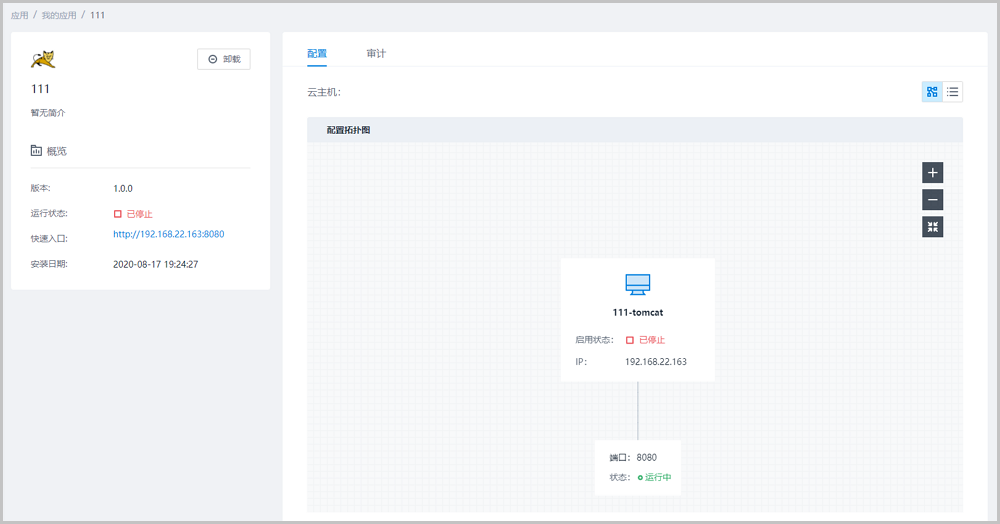Click the 概览 overview icon

37,151
